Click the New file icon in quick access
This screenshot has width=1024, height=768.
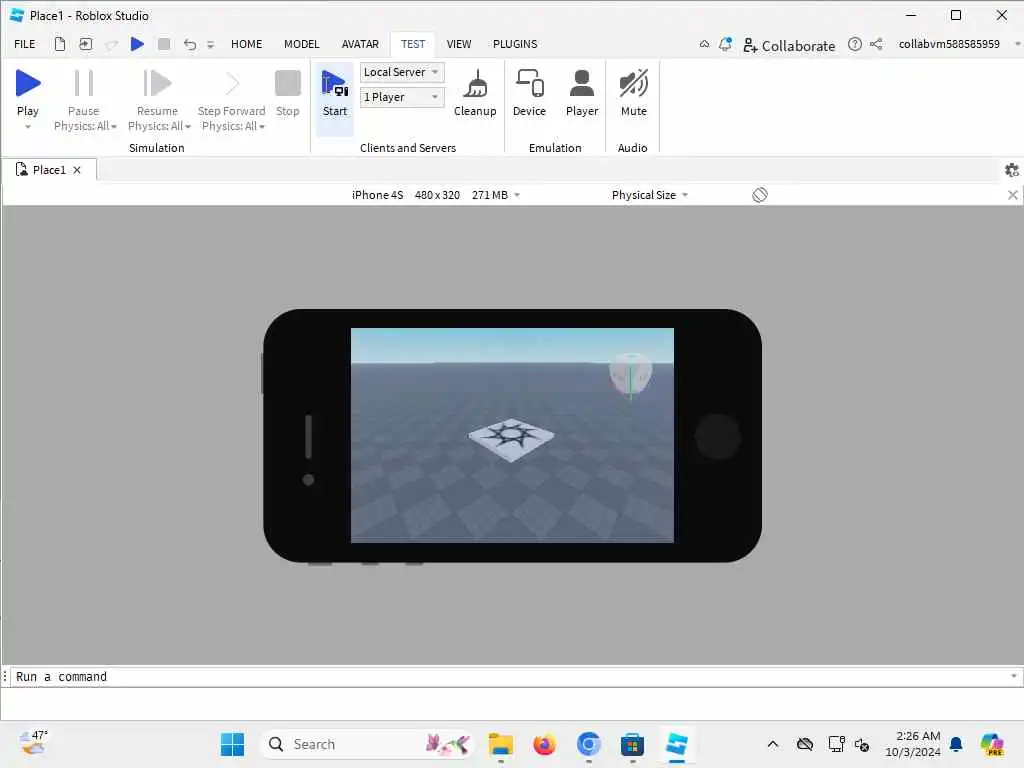[59, 44]
